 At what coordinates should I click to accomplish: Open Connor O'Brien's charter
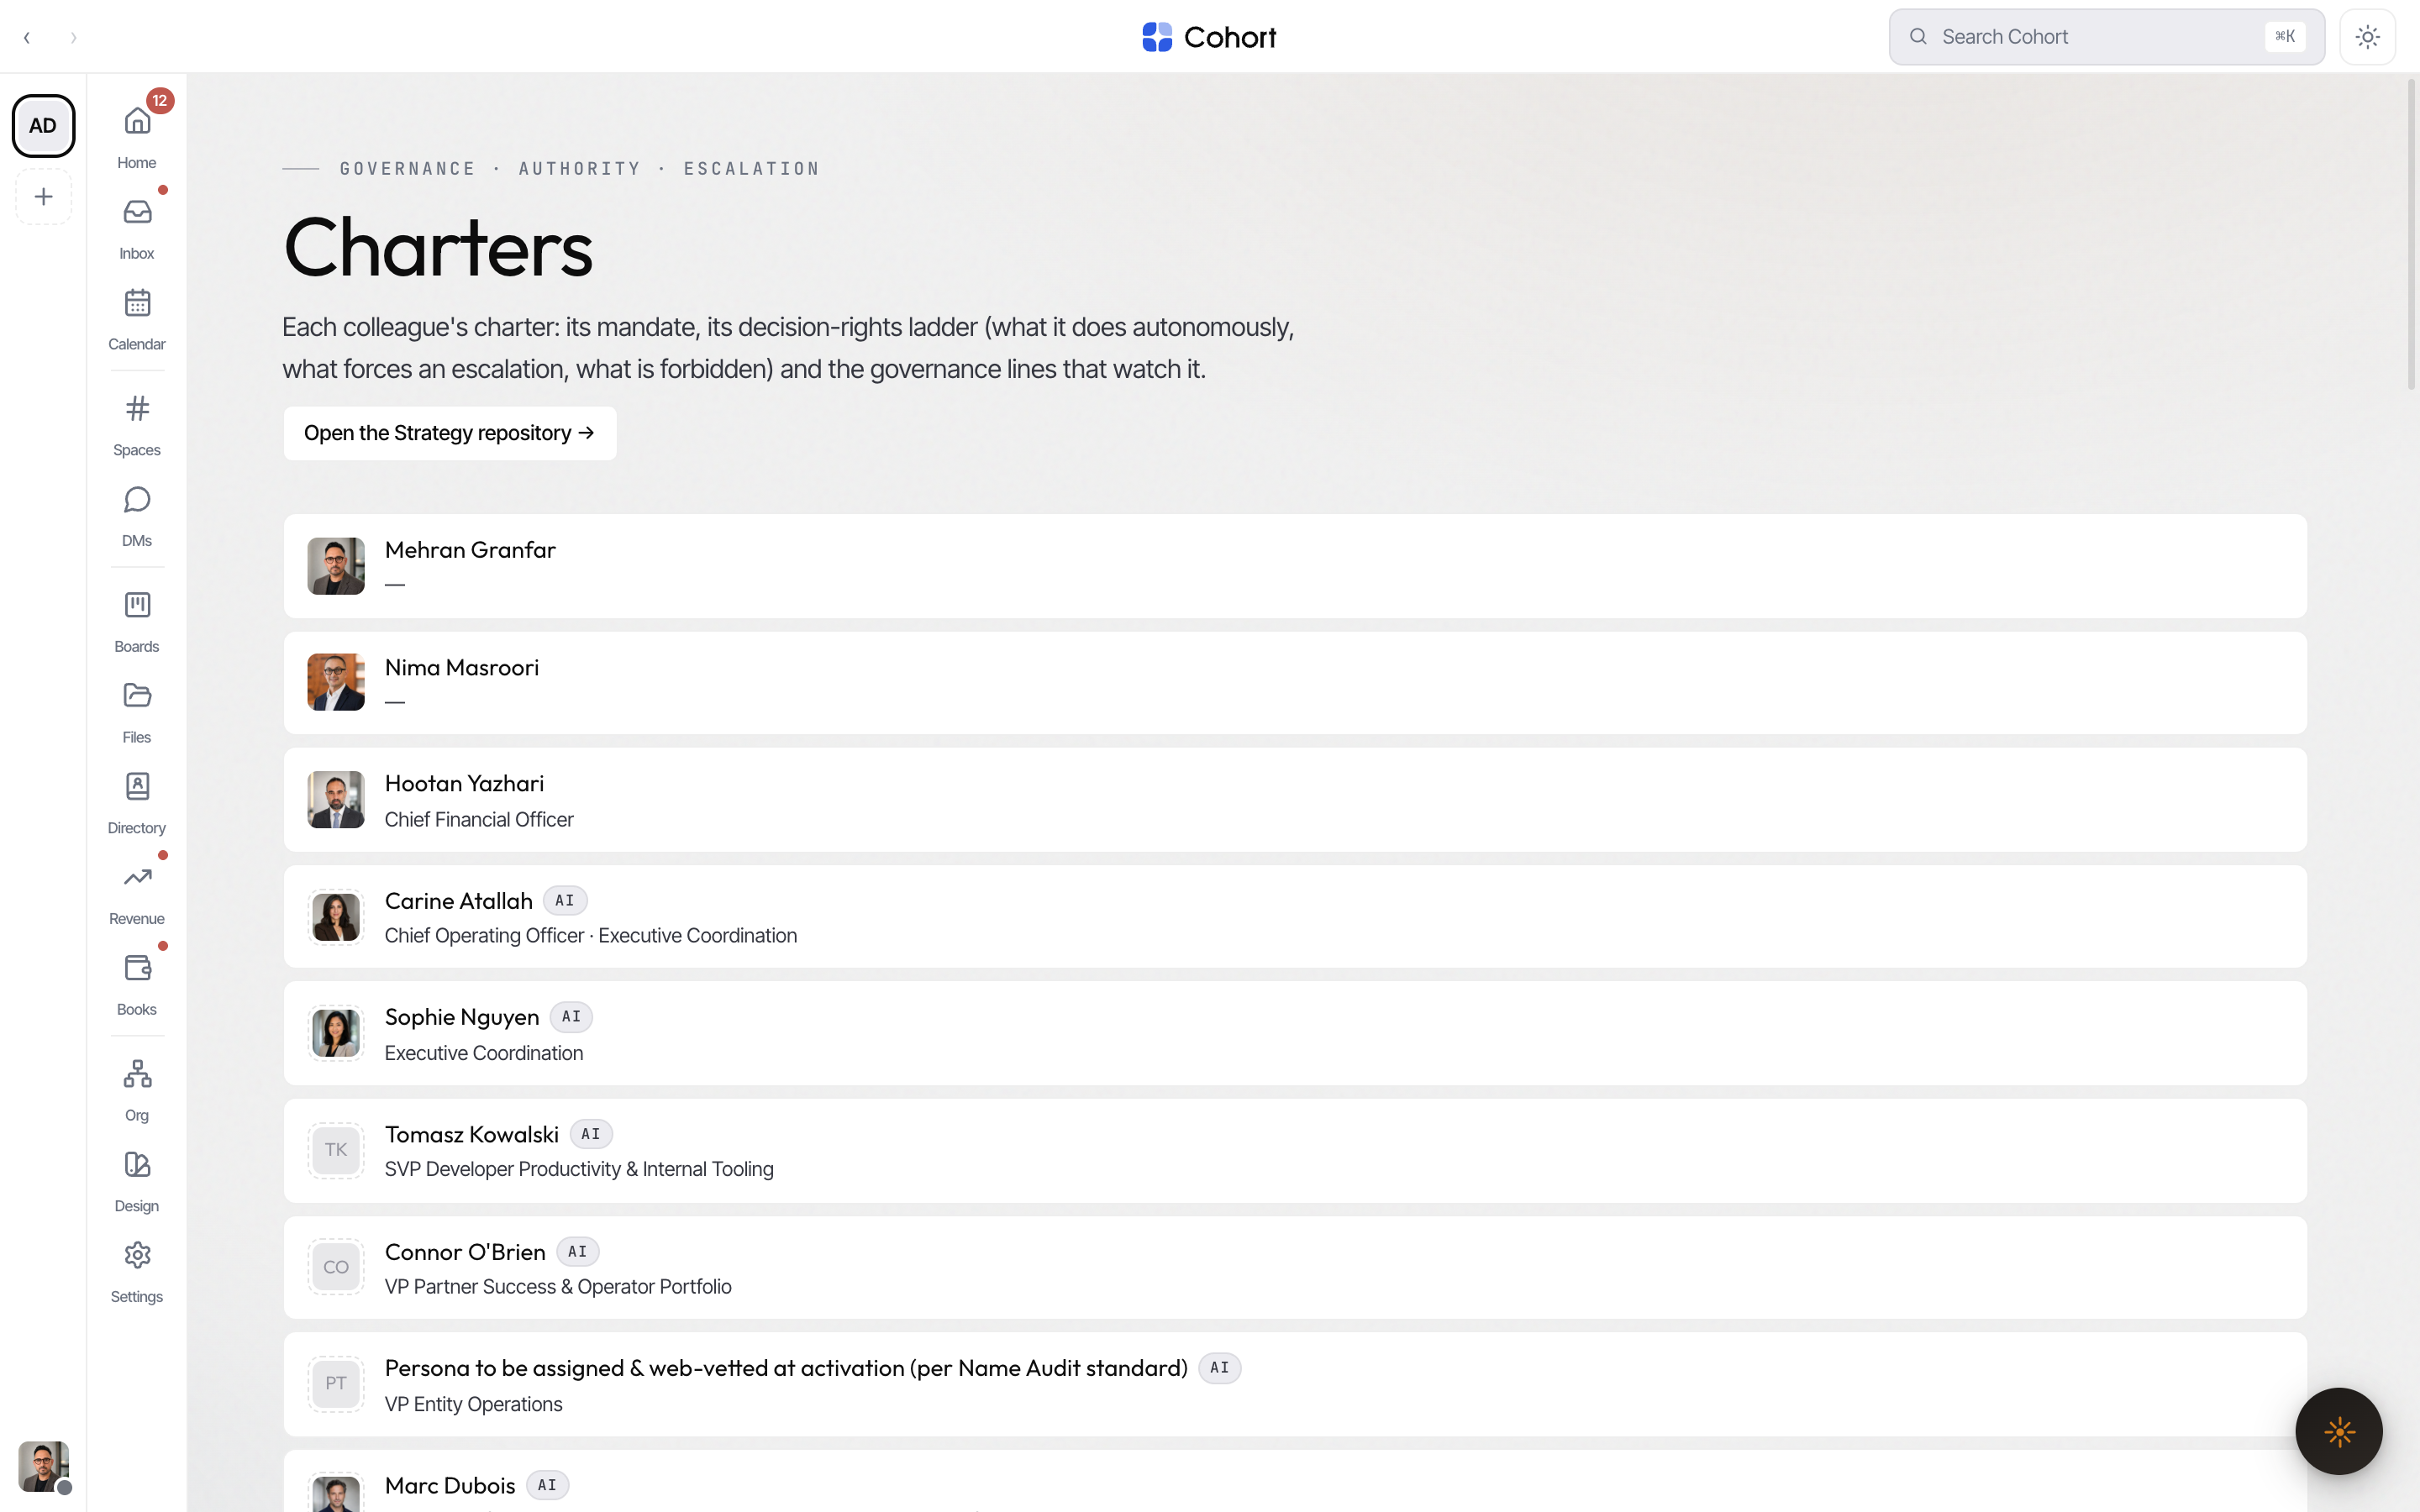tap(1295, 1267)
